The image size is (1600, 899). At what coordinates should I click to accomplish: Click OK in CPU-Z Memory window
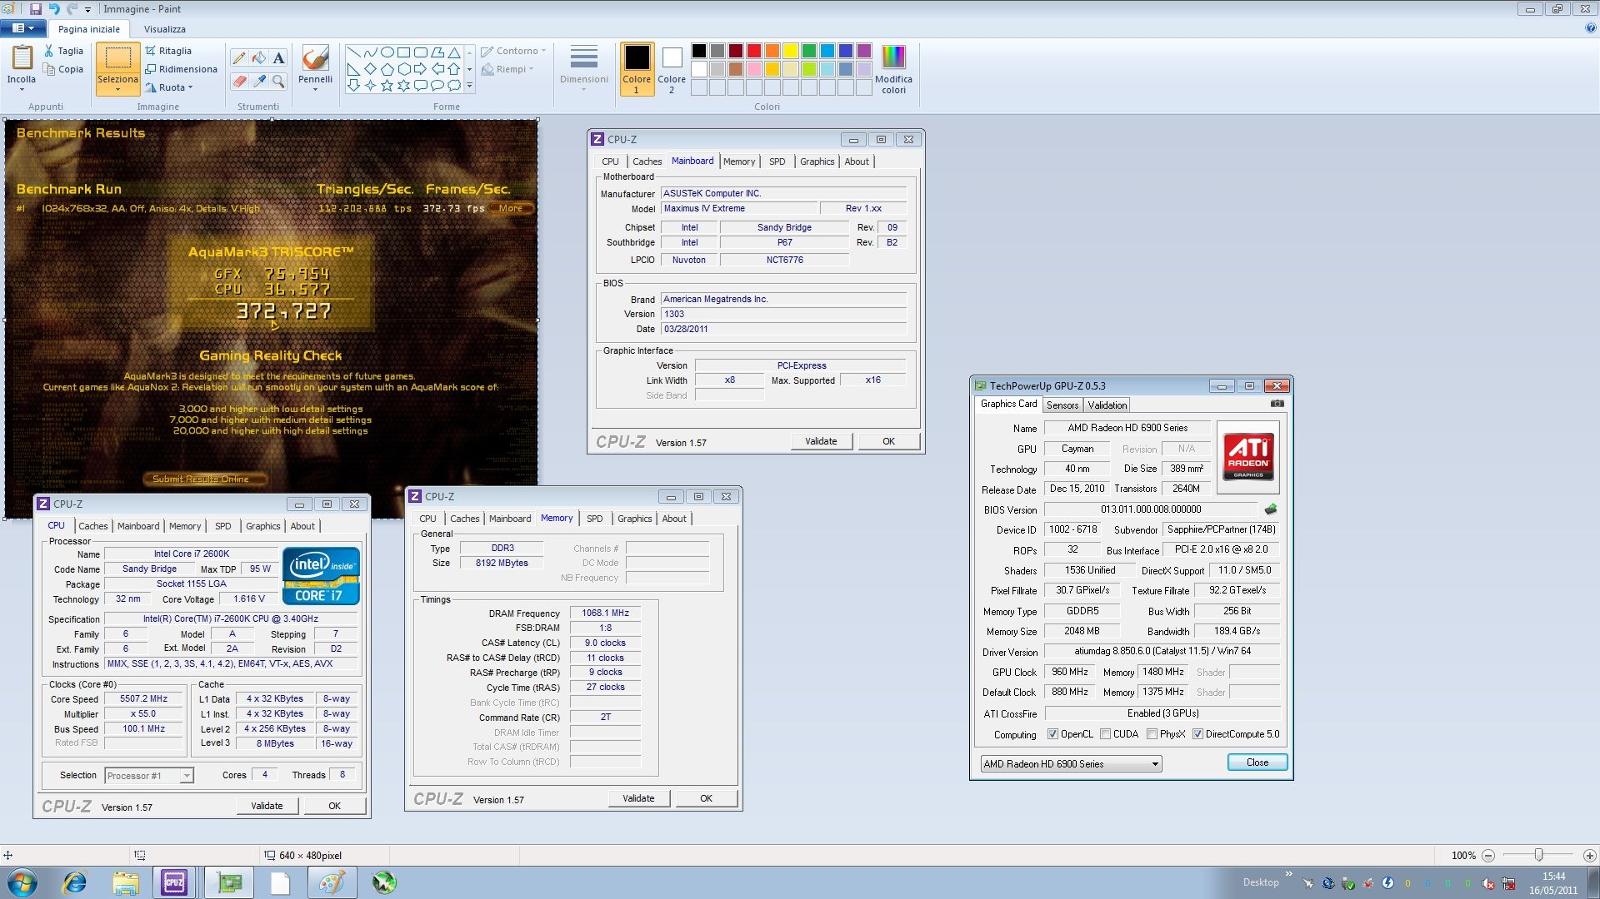[x=706, y=798]
